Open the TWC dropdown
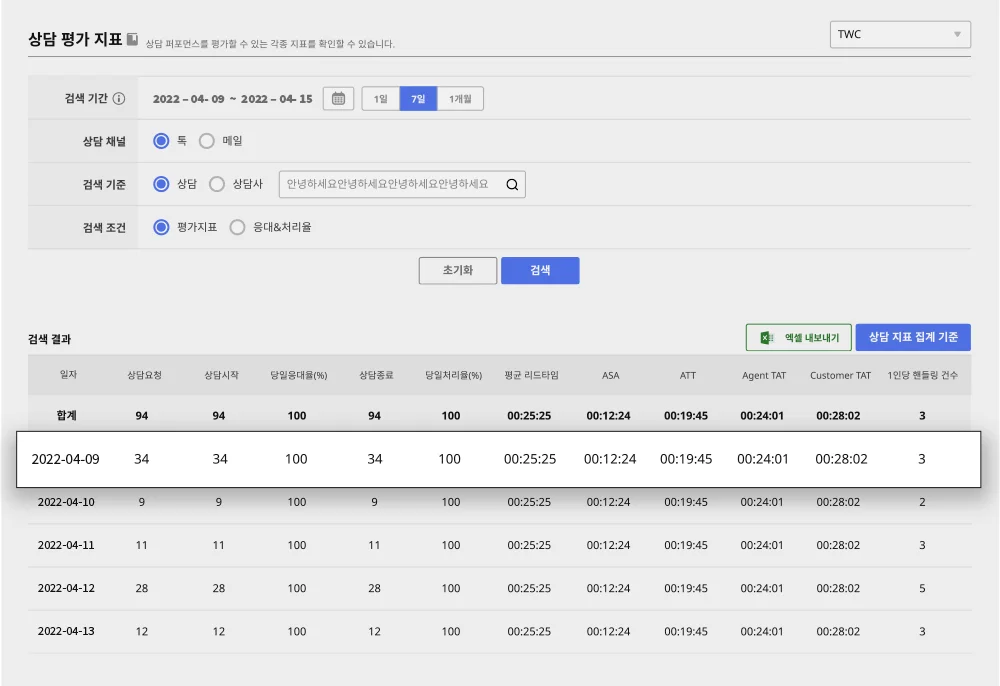1000x686 pixels. tap(900, 34)
